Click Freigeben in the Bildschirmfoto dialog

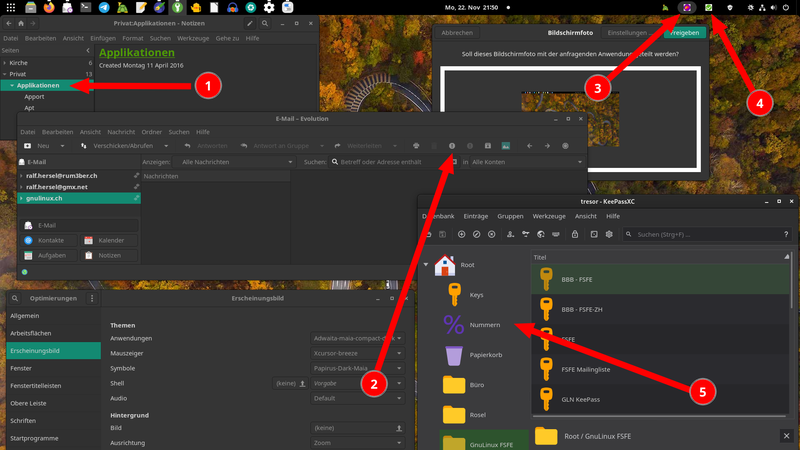click(x=685, y=33)
